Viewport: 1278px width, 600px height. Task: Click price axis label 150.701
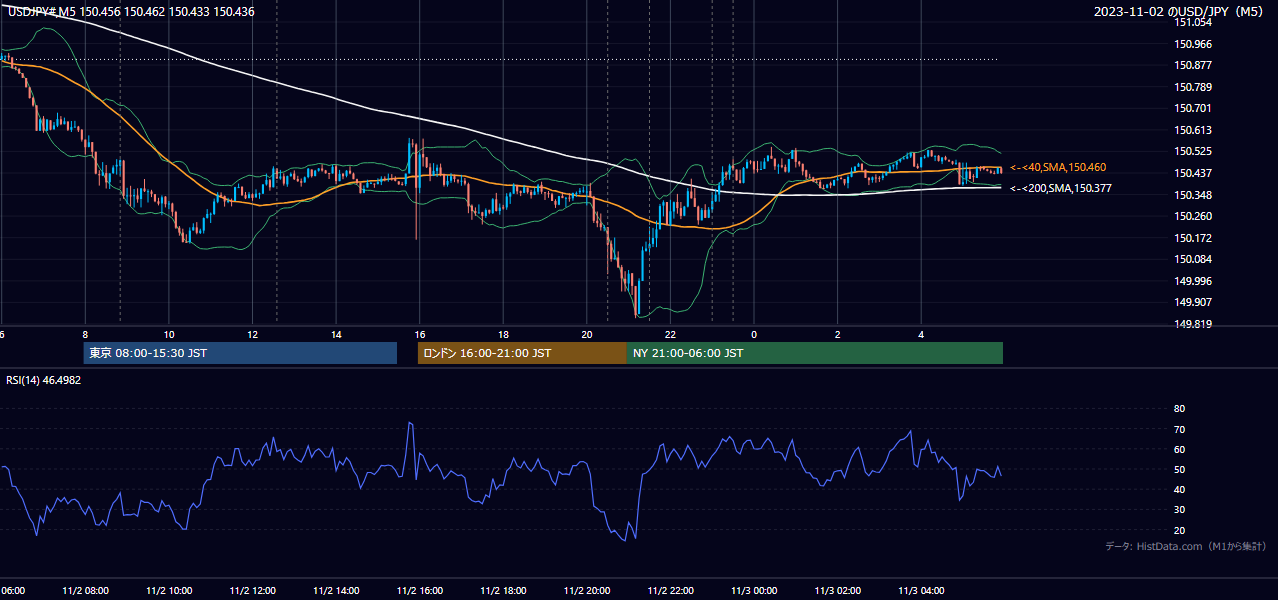1193,109
